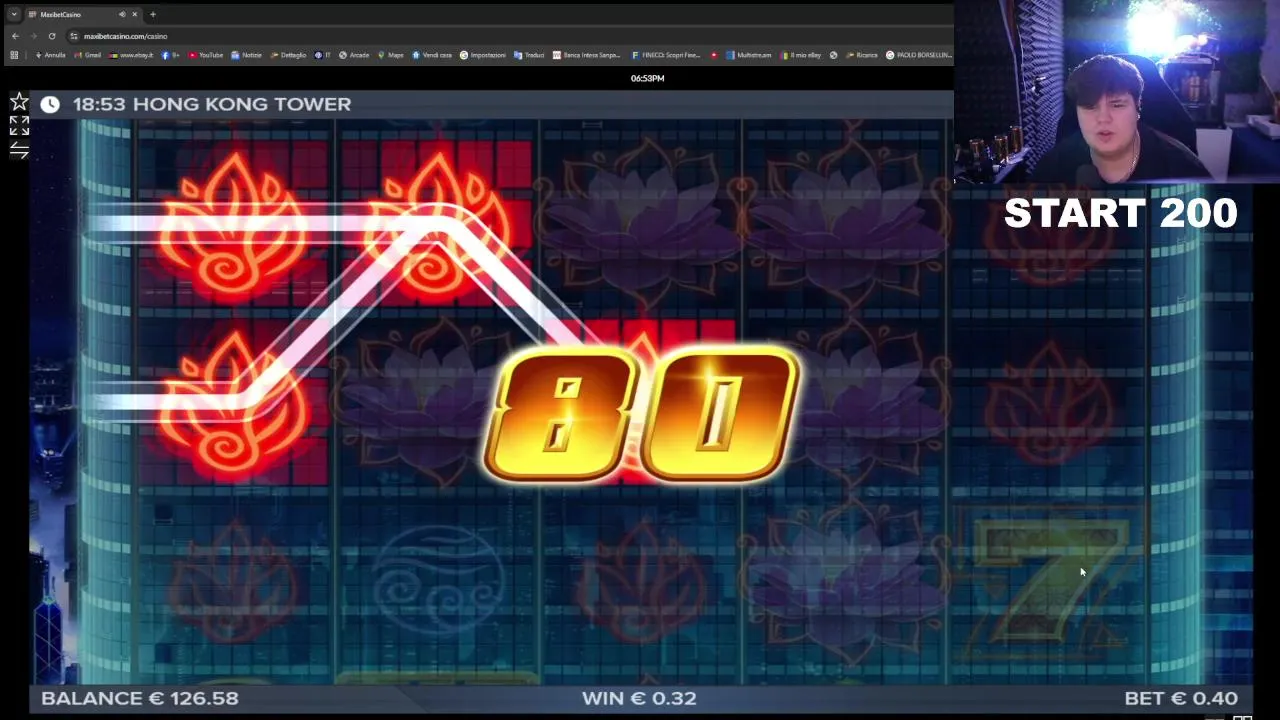
Task: View site information icon in address bar
Action: click(74, 36)
